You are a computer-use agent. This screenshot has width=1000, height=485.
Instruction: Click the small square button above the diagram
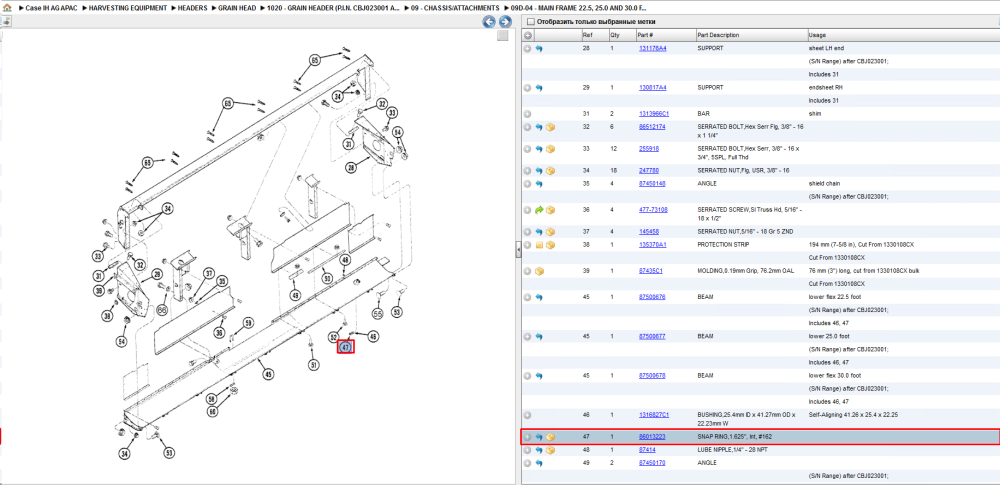[502, 36]
